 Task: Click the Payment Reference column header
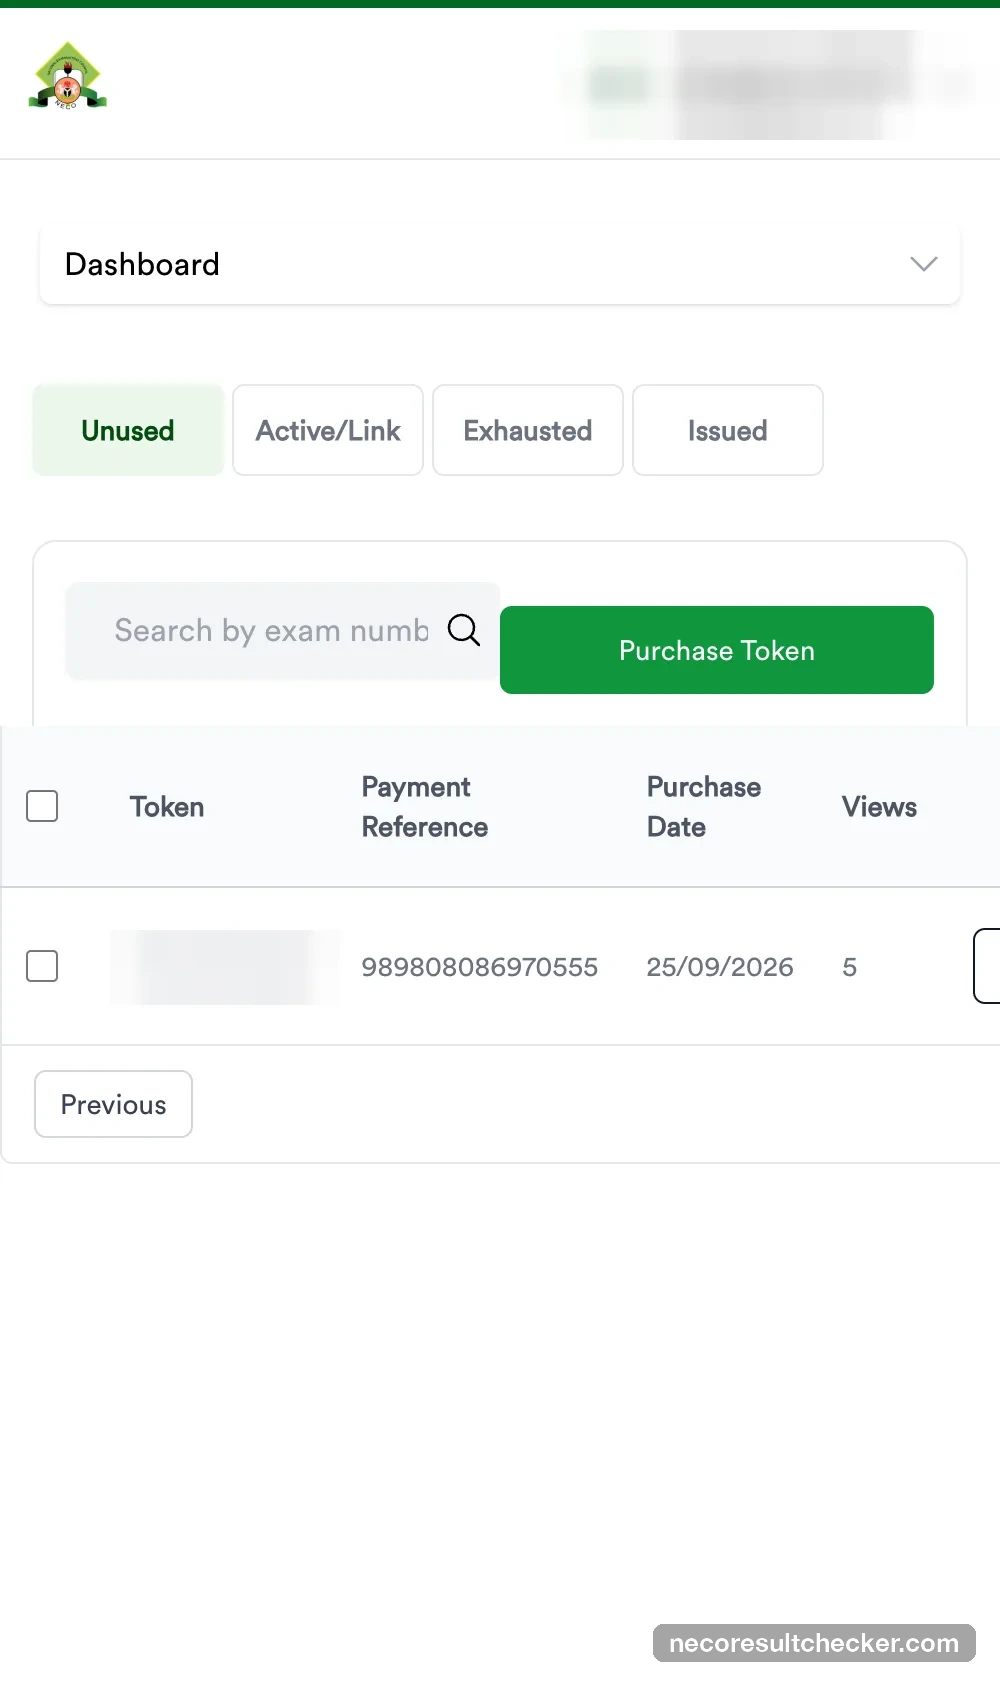[x=425, y=807]
